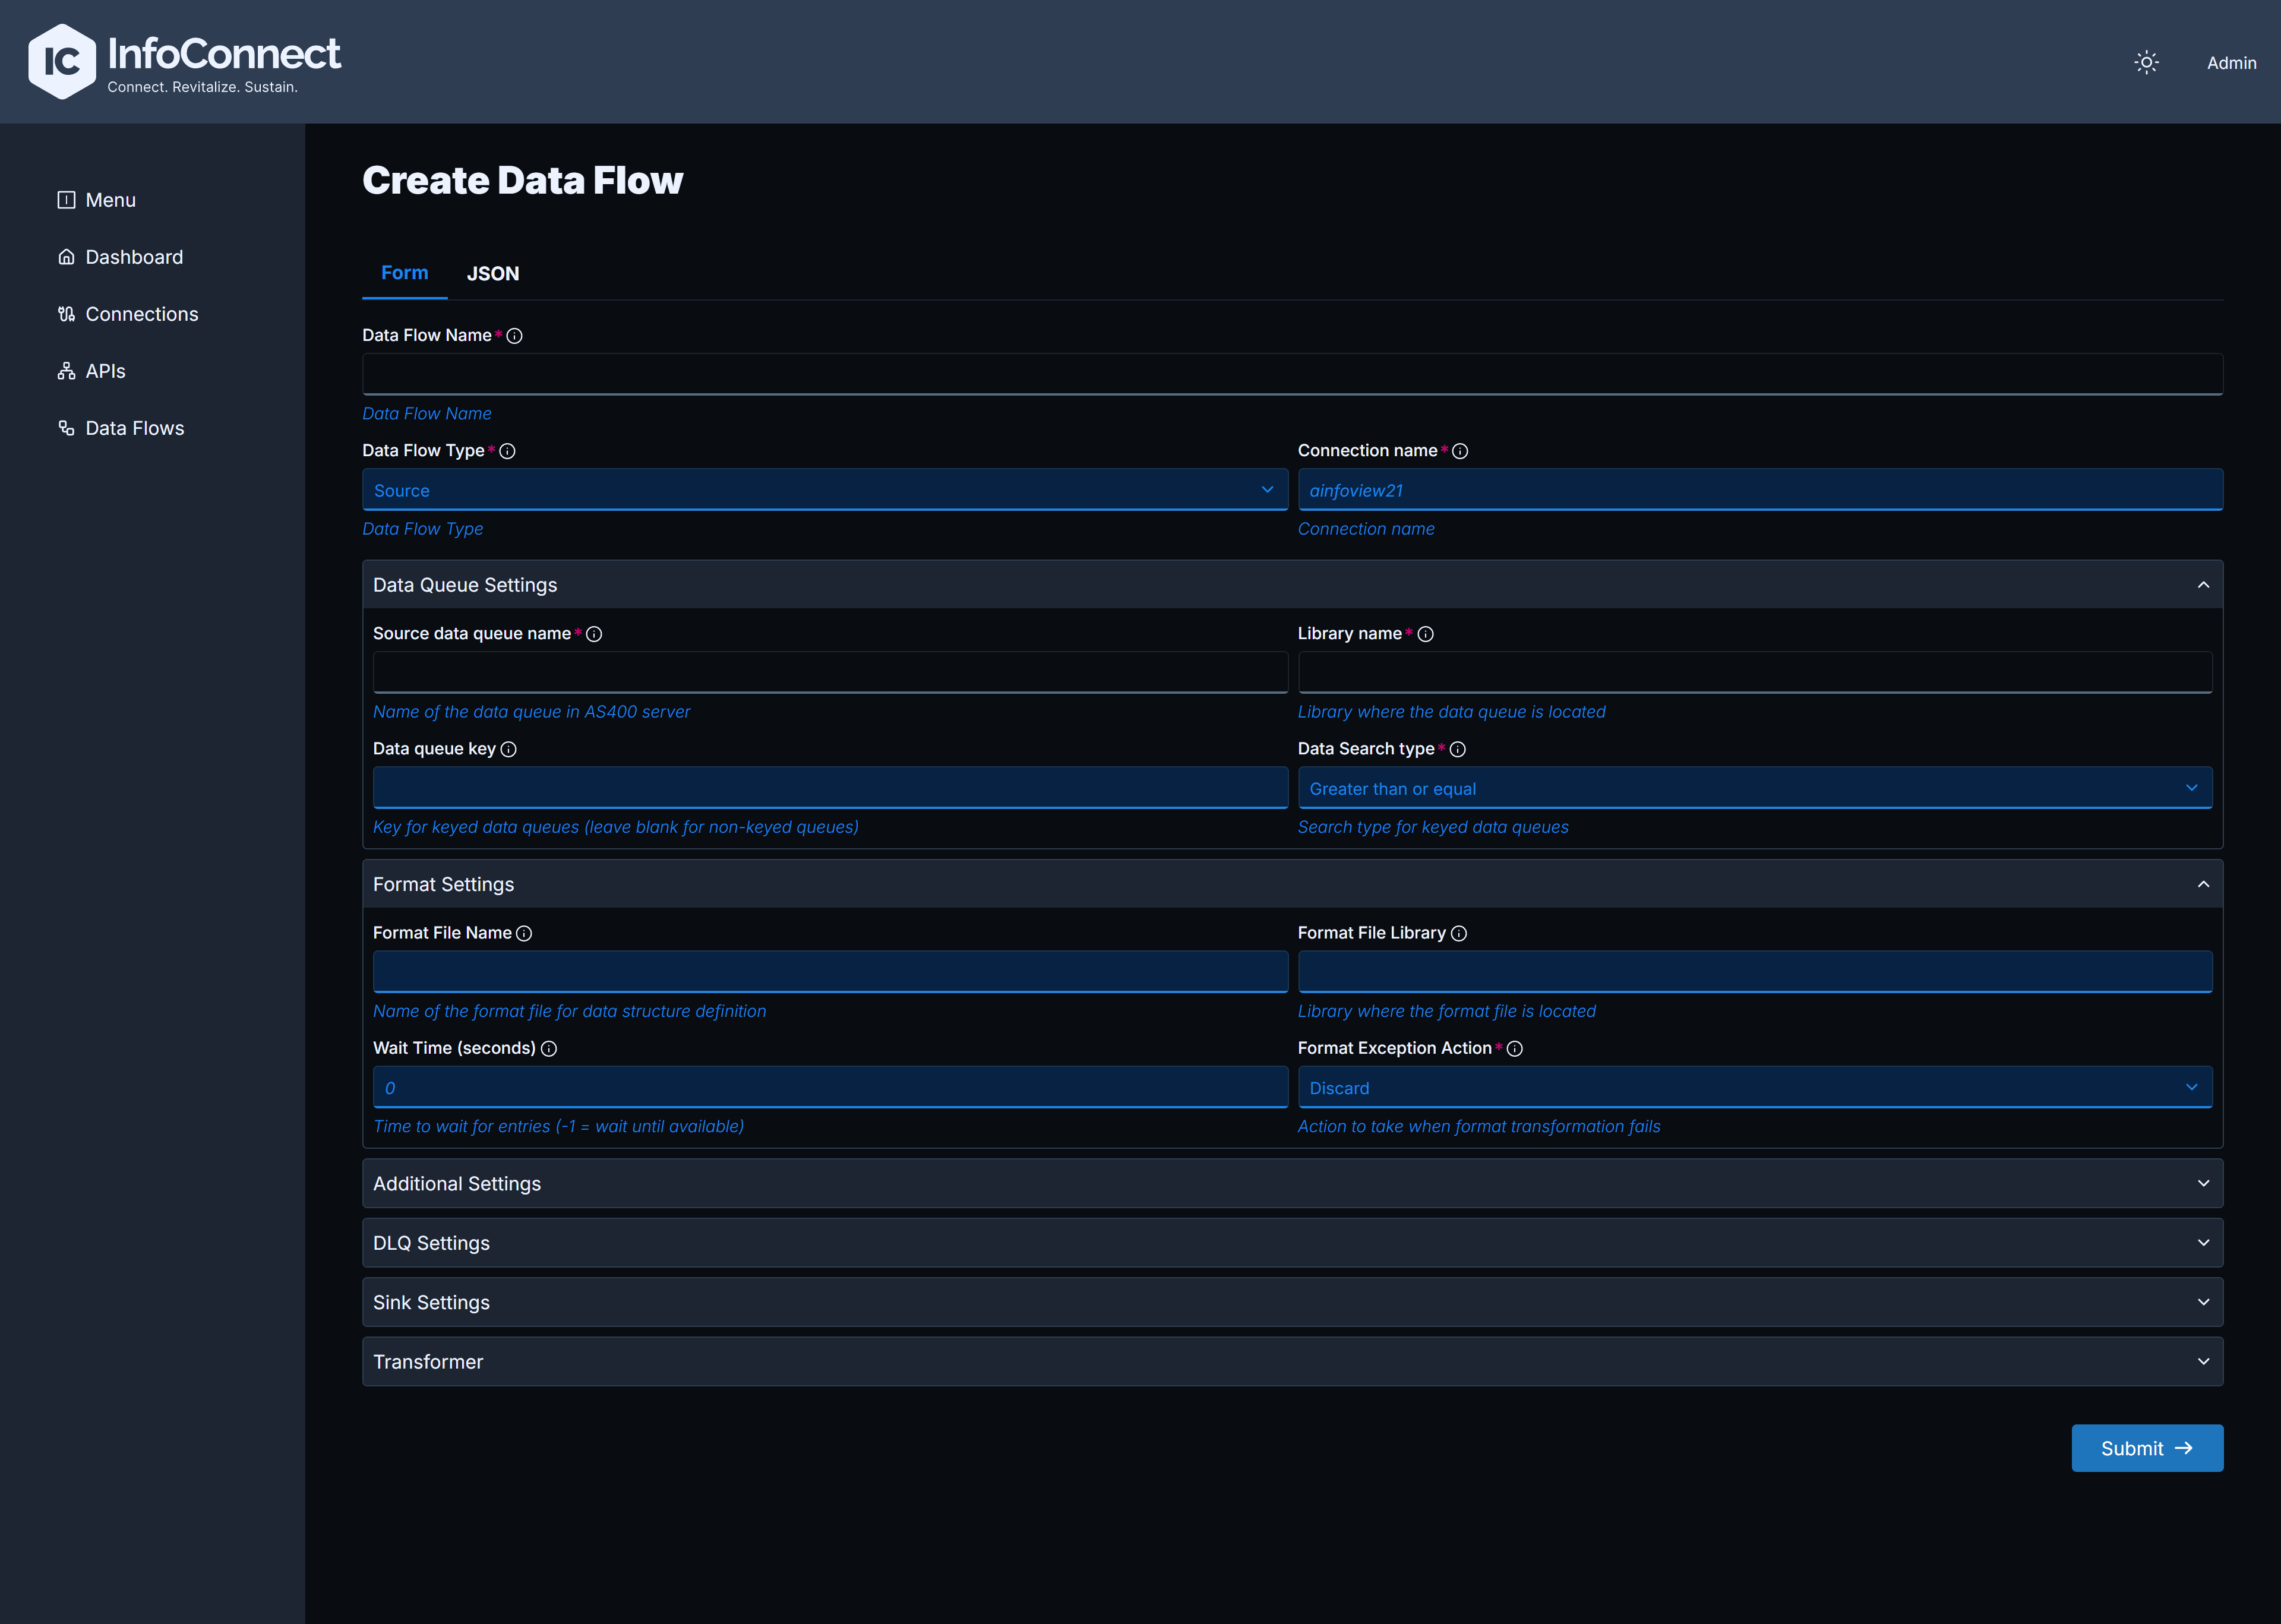
Task: Click info icon beside Format File Library
Action: point(1459,933)
